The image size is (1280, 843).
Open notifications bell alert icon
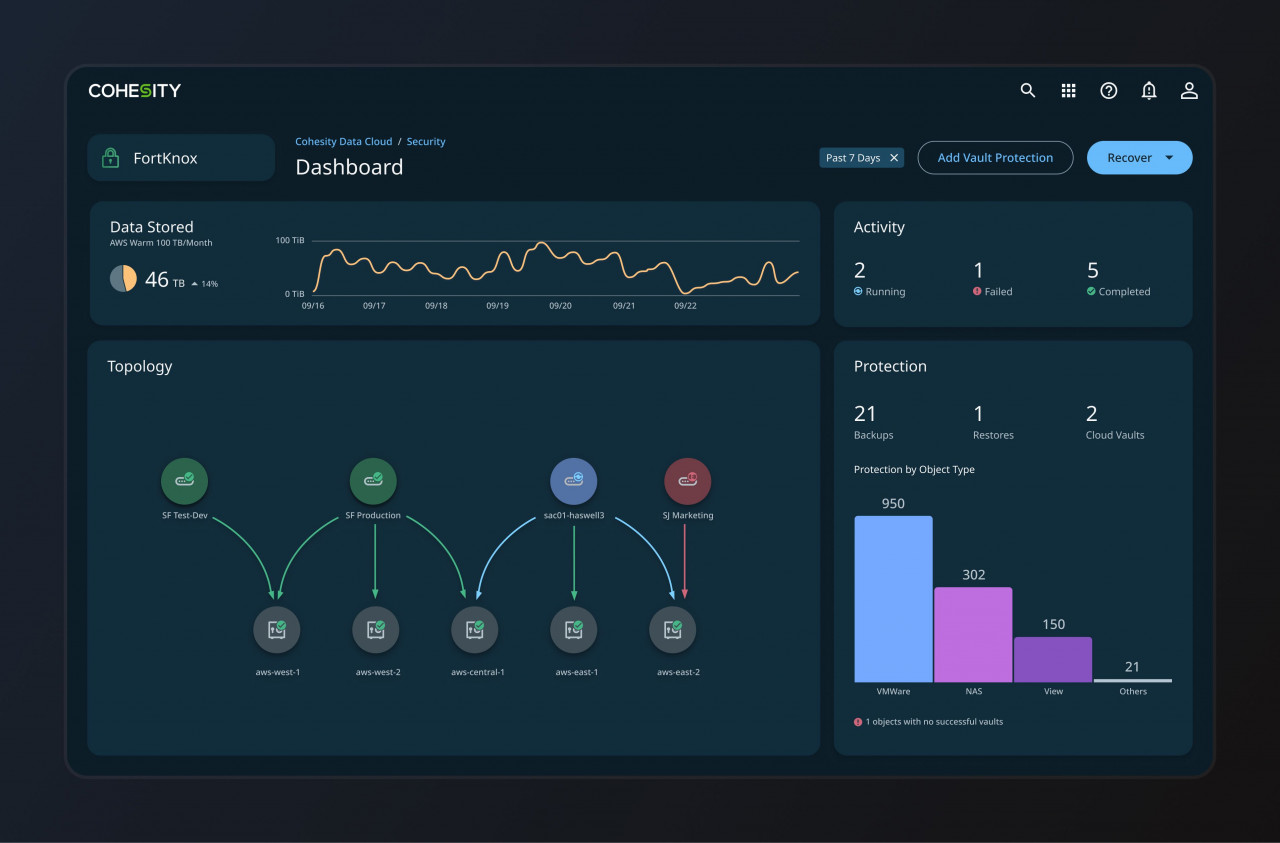click(x=1149, y=90)
